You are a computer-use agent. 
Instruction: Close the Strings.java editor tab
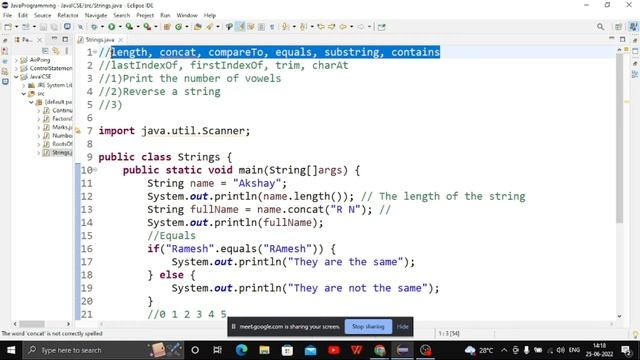121,40
